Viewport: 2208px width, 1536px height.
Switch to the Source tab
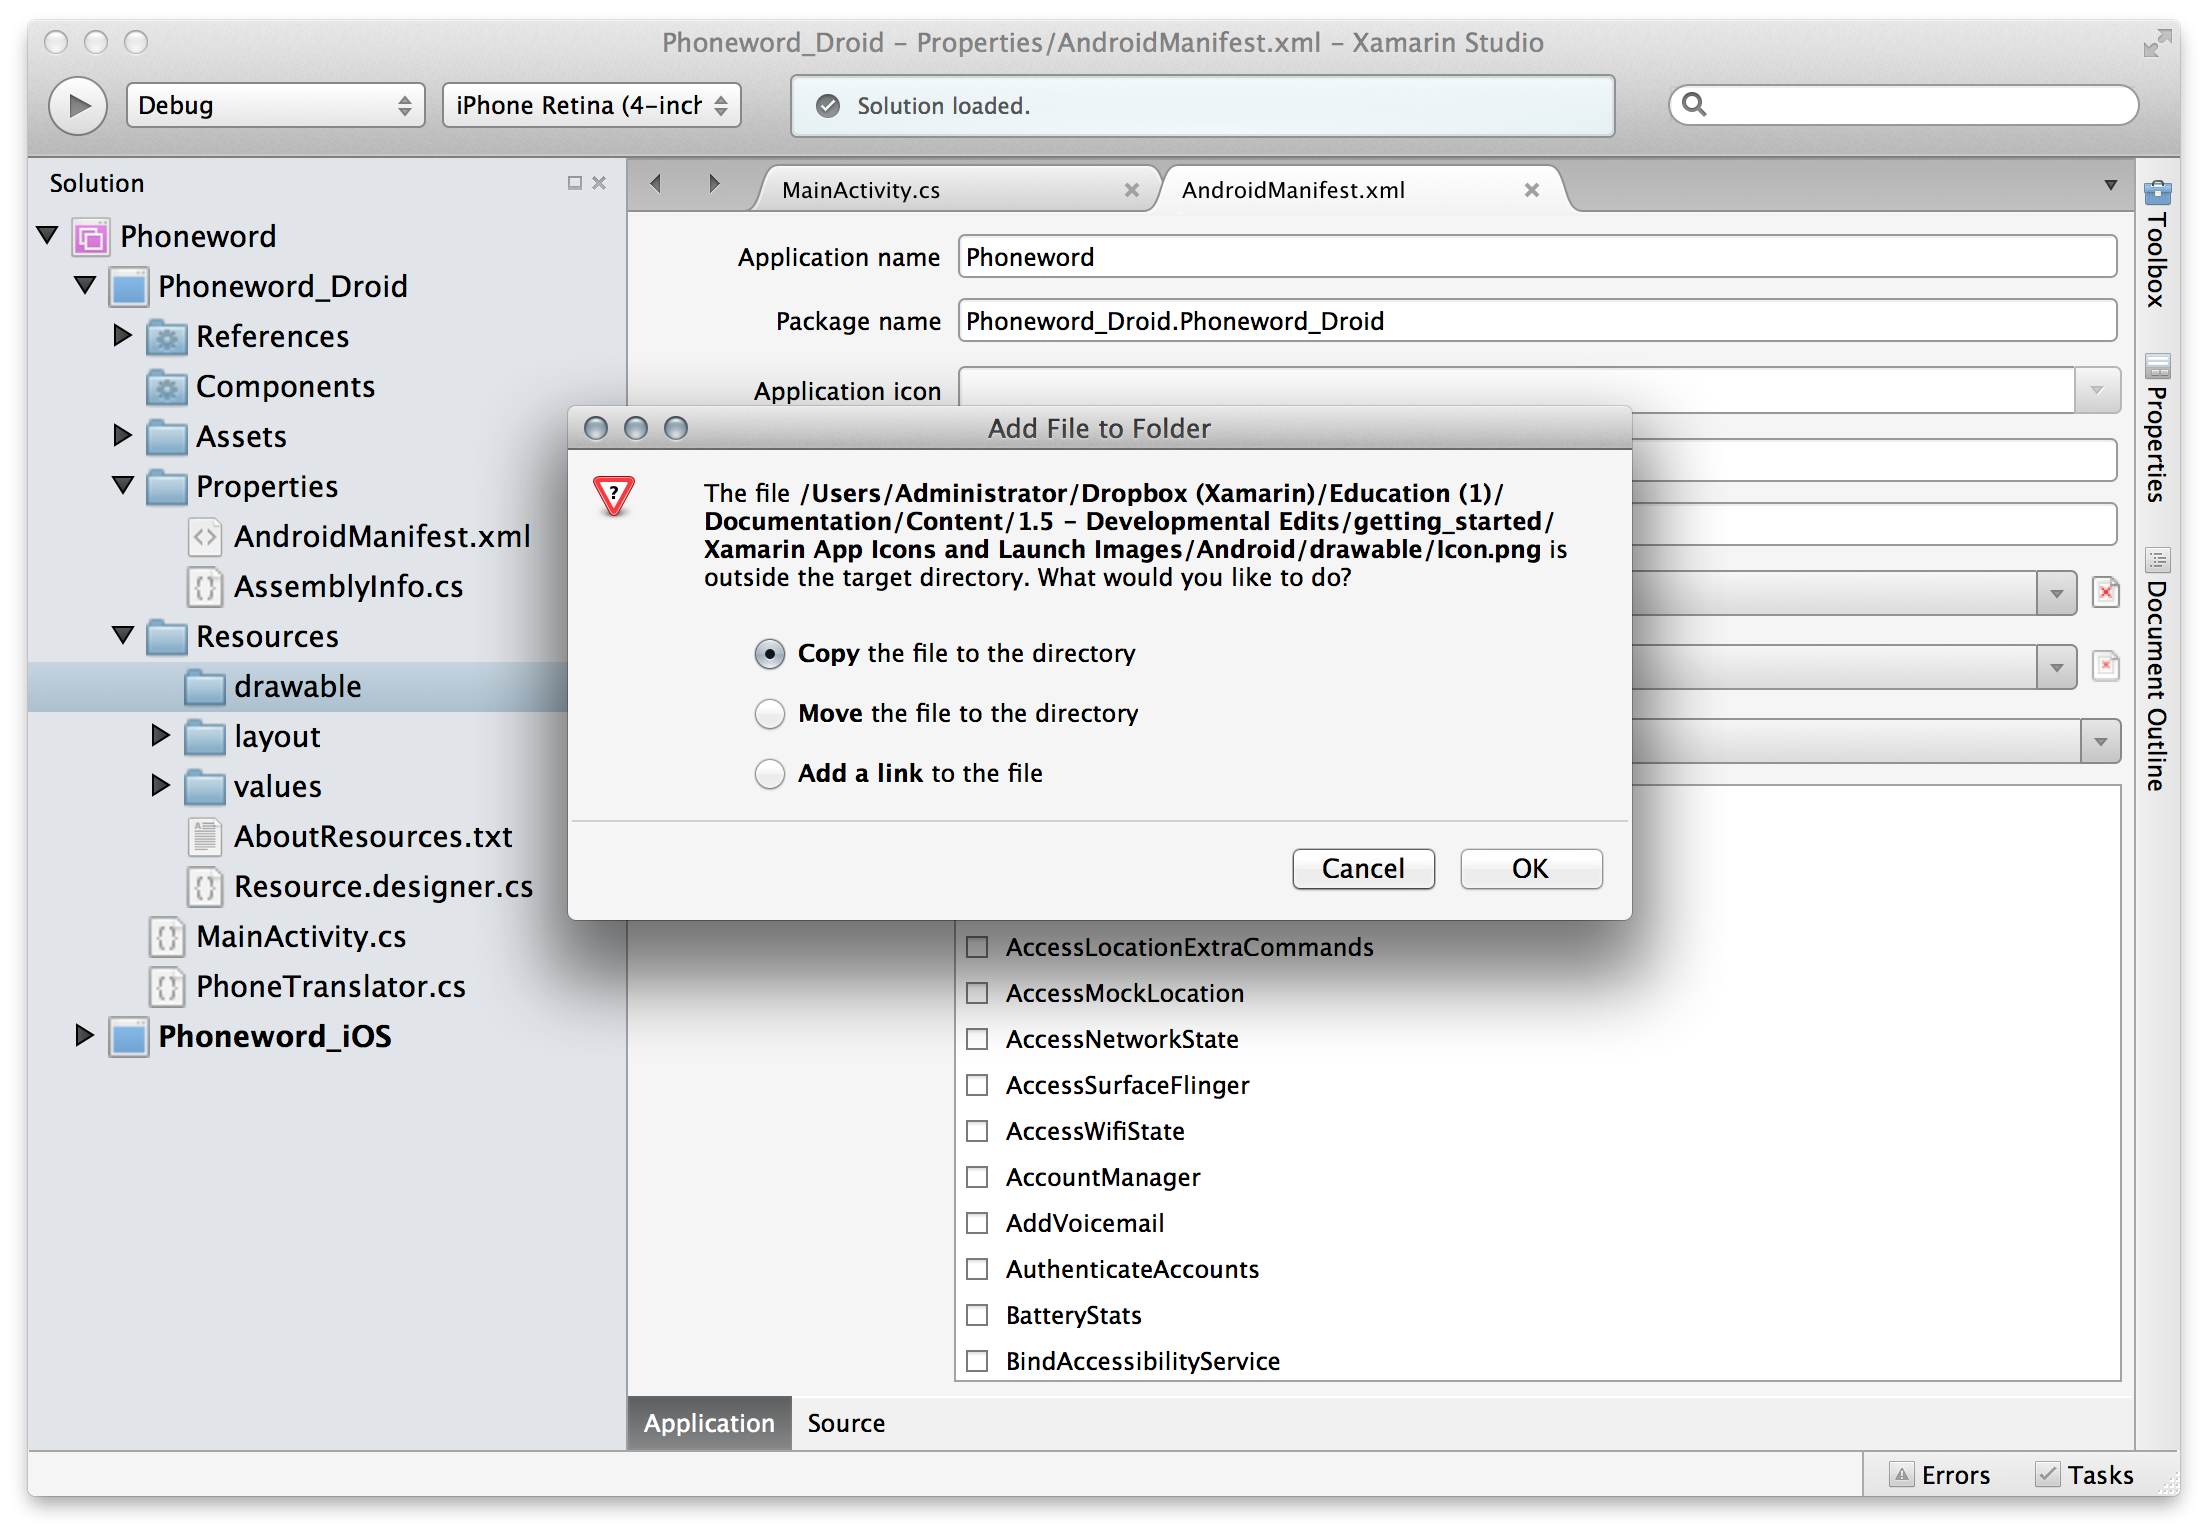pos(846,1423)
